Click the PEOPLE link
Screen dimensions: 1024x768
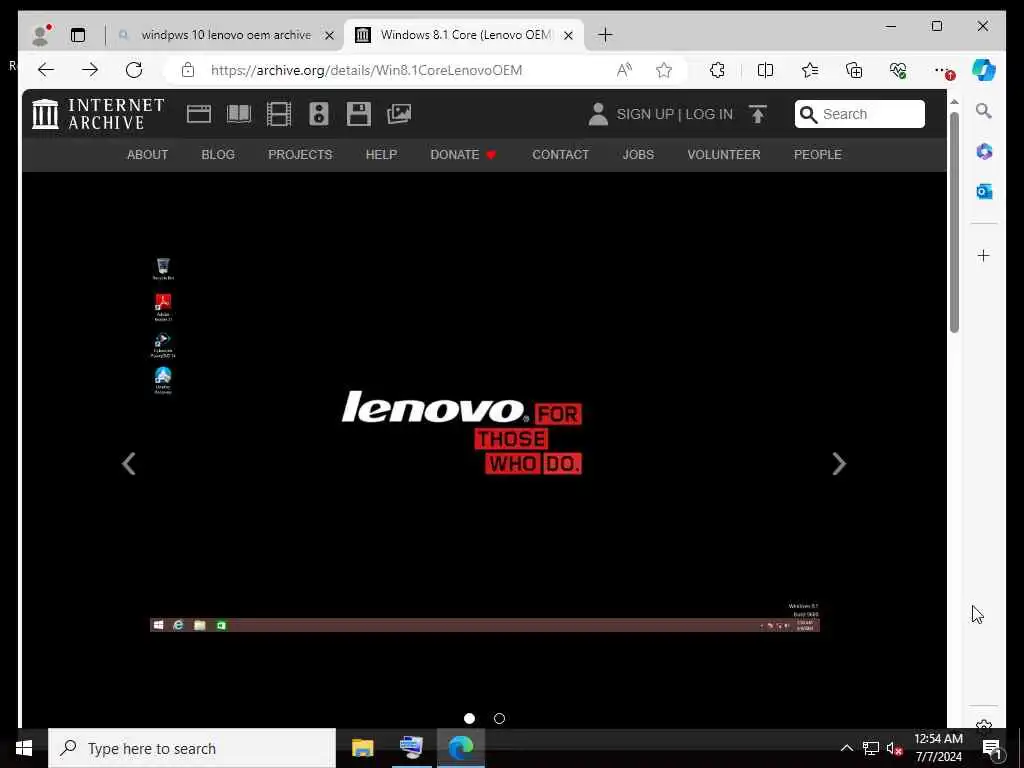[818, 155]
